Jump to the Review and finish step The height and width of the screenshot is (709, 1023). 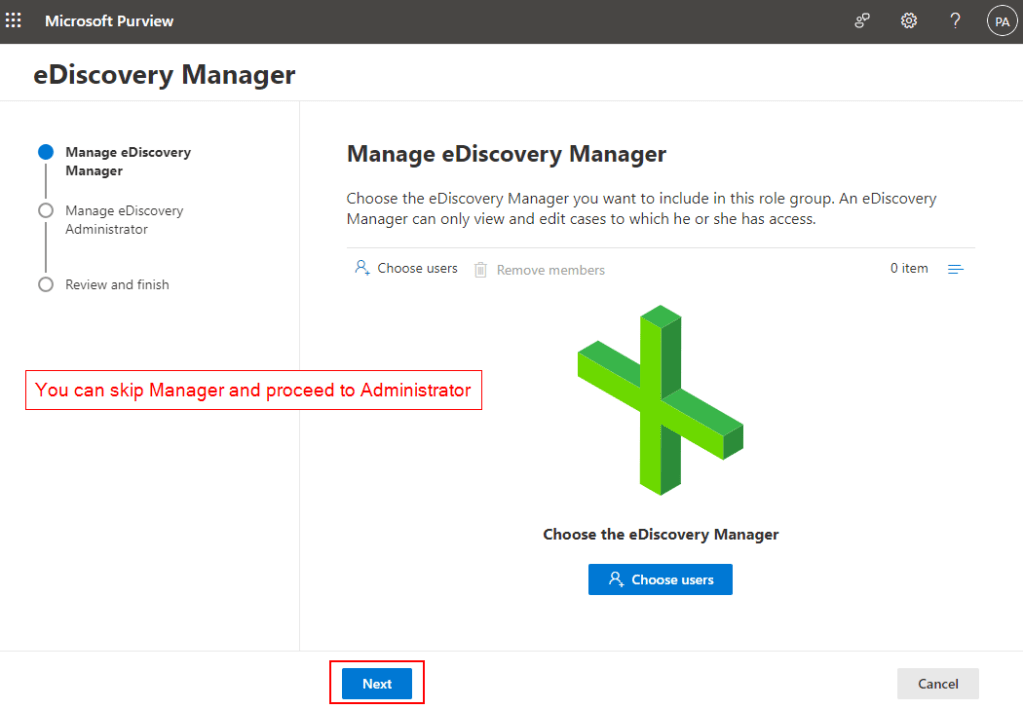[117, 285]
